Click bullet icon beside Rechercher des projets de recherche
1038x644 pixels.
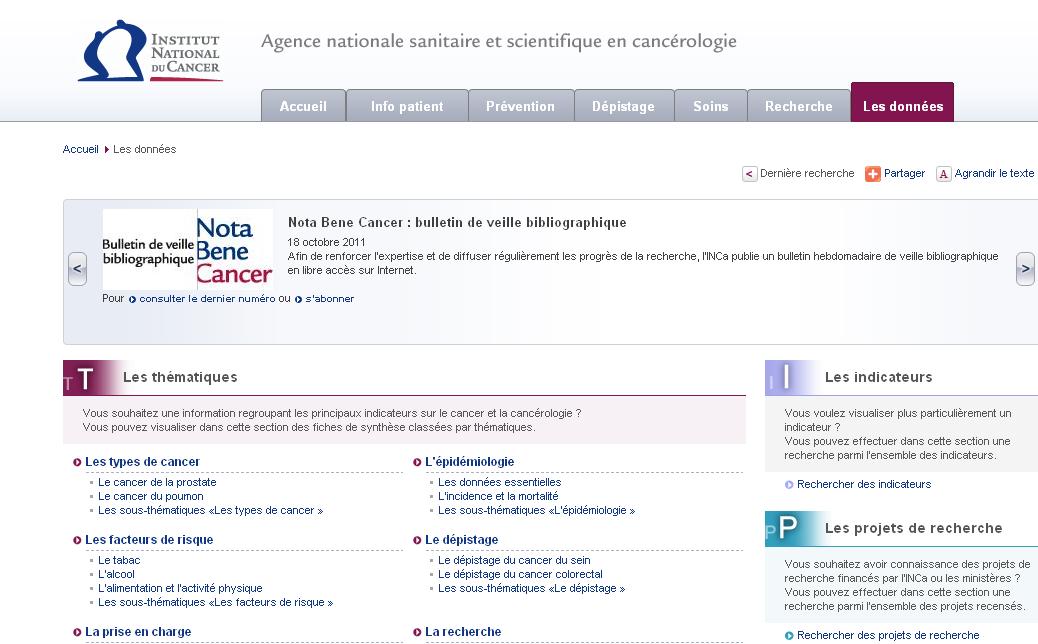[789, 635]
